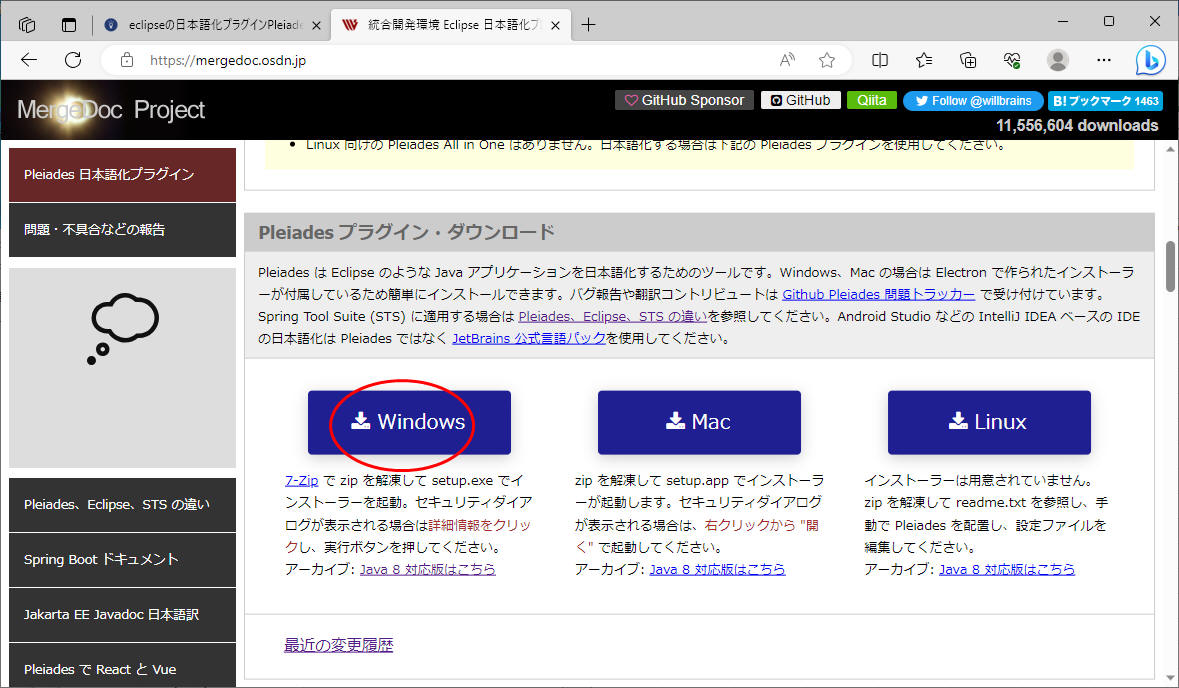Add this page to favorites with the star icon
This screenshot has width=1179, height=688.
pyautogui.click(x=827, y=60)
